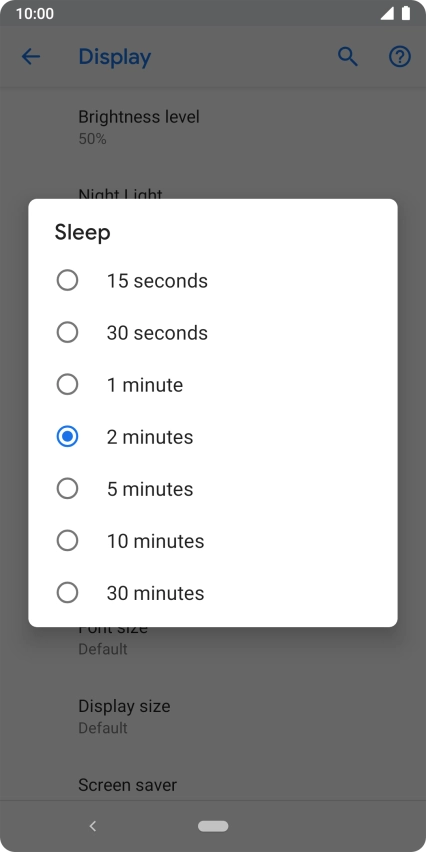The width and height of the screenshot is (426, 852).
Task: Tap the system back chevron in navigation bar
Action: click(x=92, y=826)
